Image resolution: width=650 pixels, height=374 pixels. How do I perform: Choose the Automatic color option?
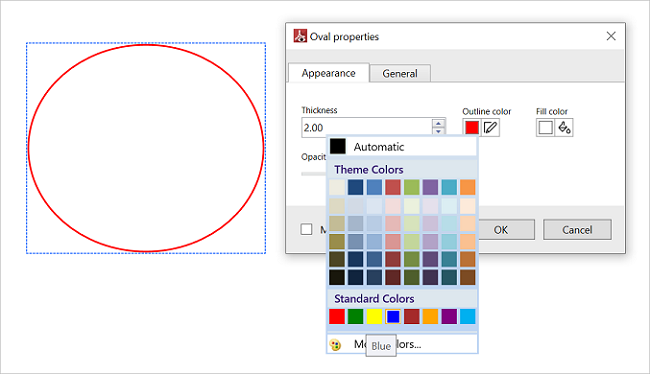pos(402,147)
